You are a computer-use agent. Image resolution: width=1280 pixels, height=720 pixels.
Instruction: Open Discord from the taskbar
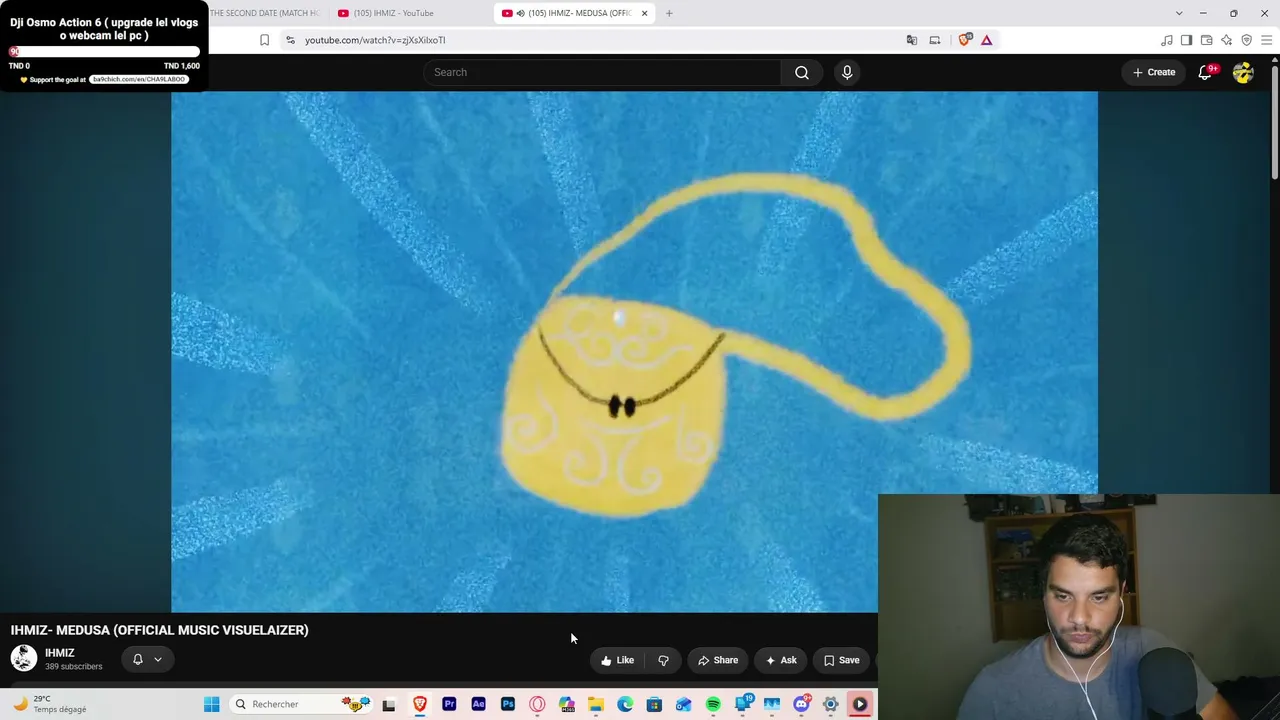[x=801, y=704]
